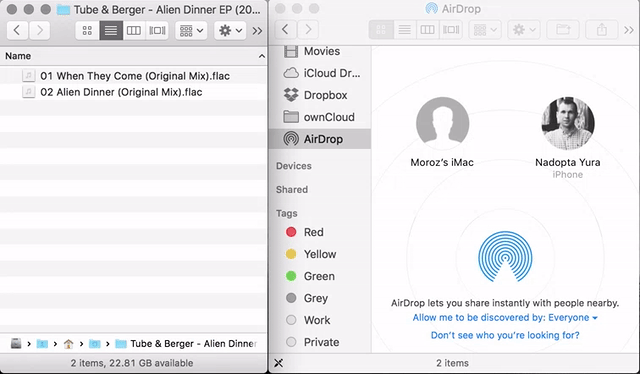Go back in Tube & Berger window

pos(17,30)
